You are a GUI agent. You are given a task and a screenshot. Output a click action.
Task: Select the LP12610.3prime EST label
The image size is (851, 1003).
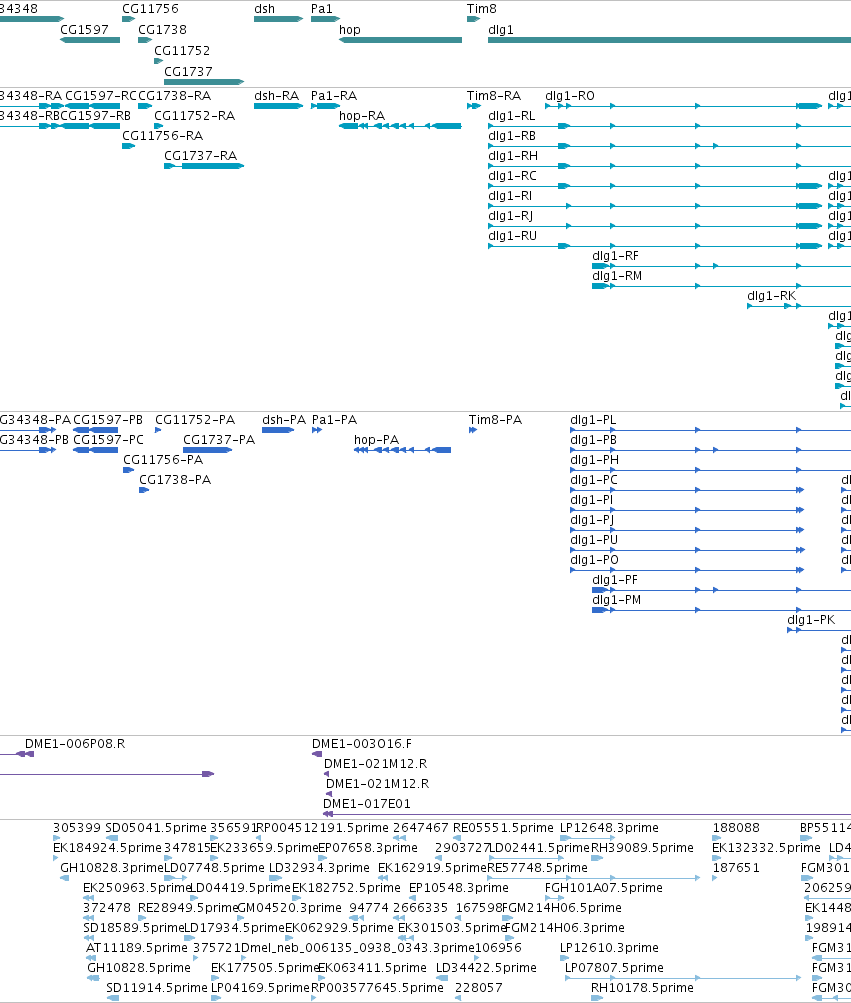[609, 948]
